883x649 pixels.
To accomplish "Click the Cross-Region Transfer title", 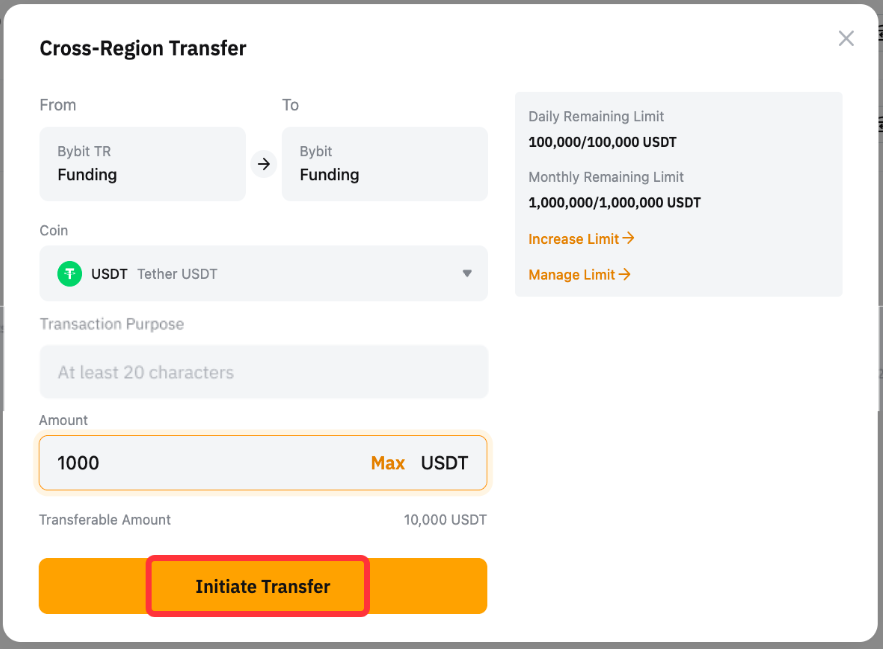I will pos(143,48).
